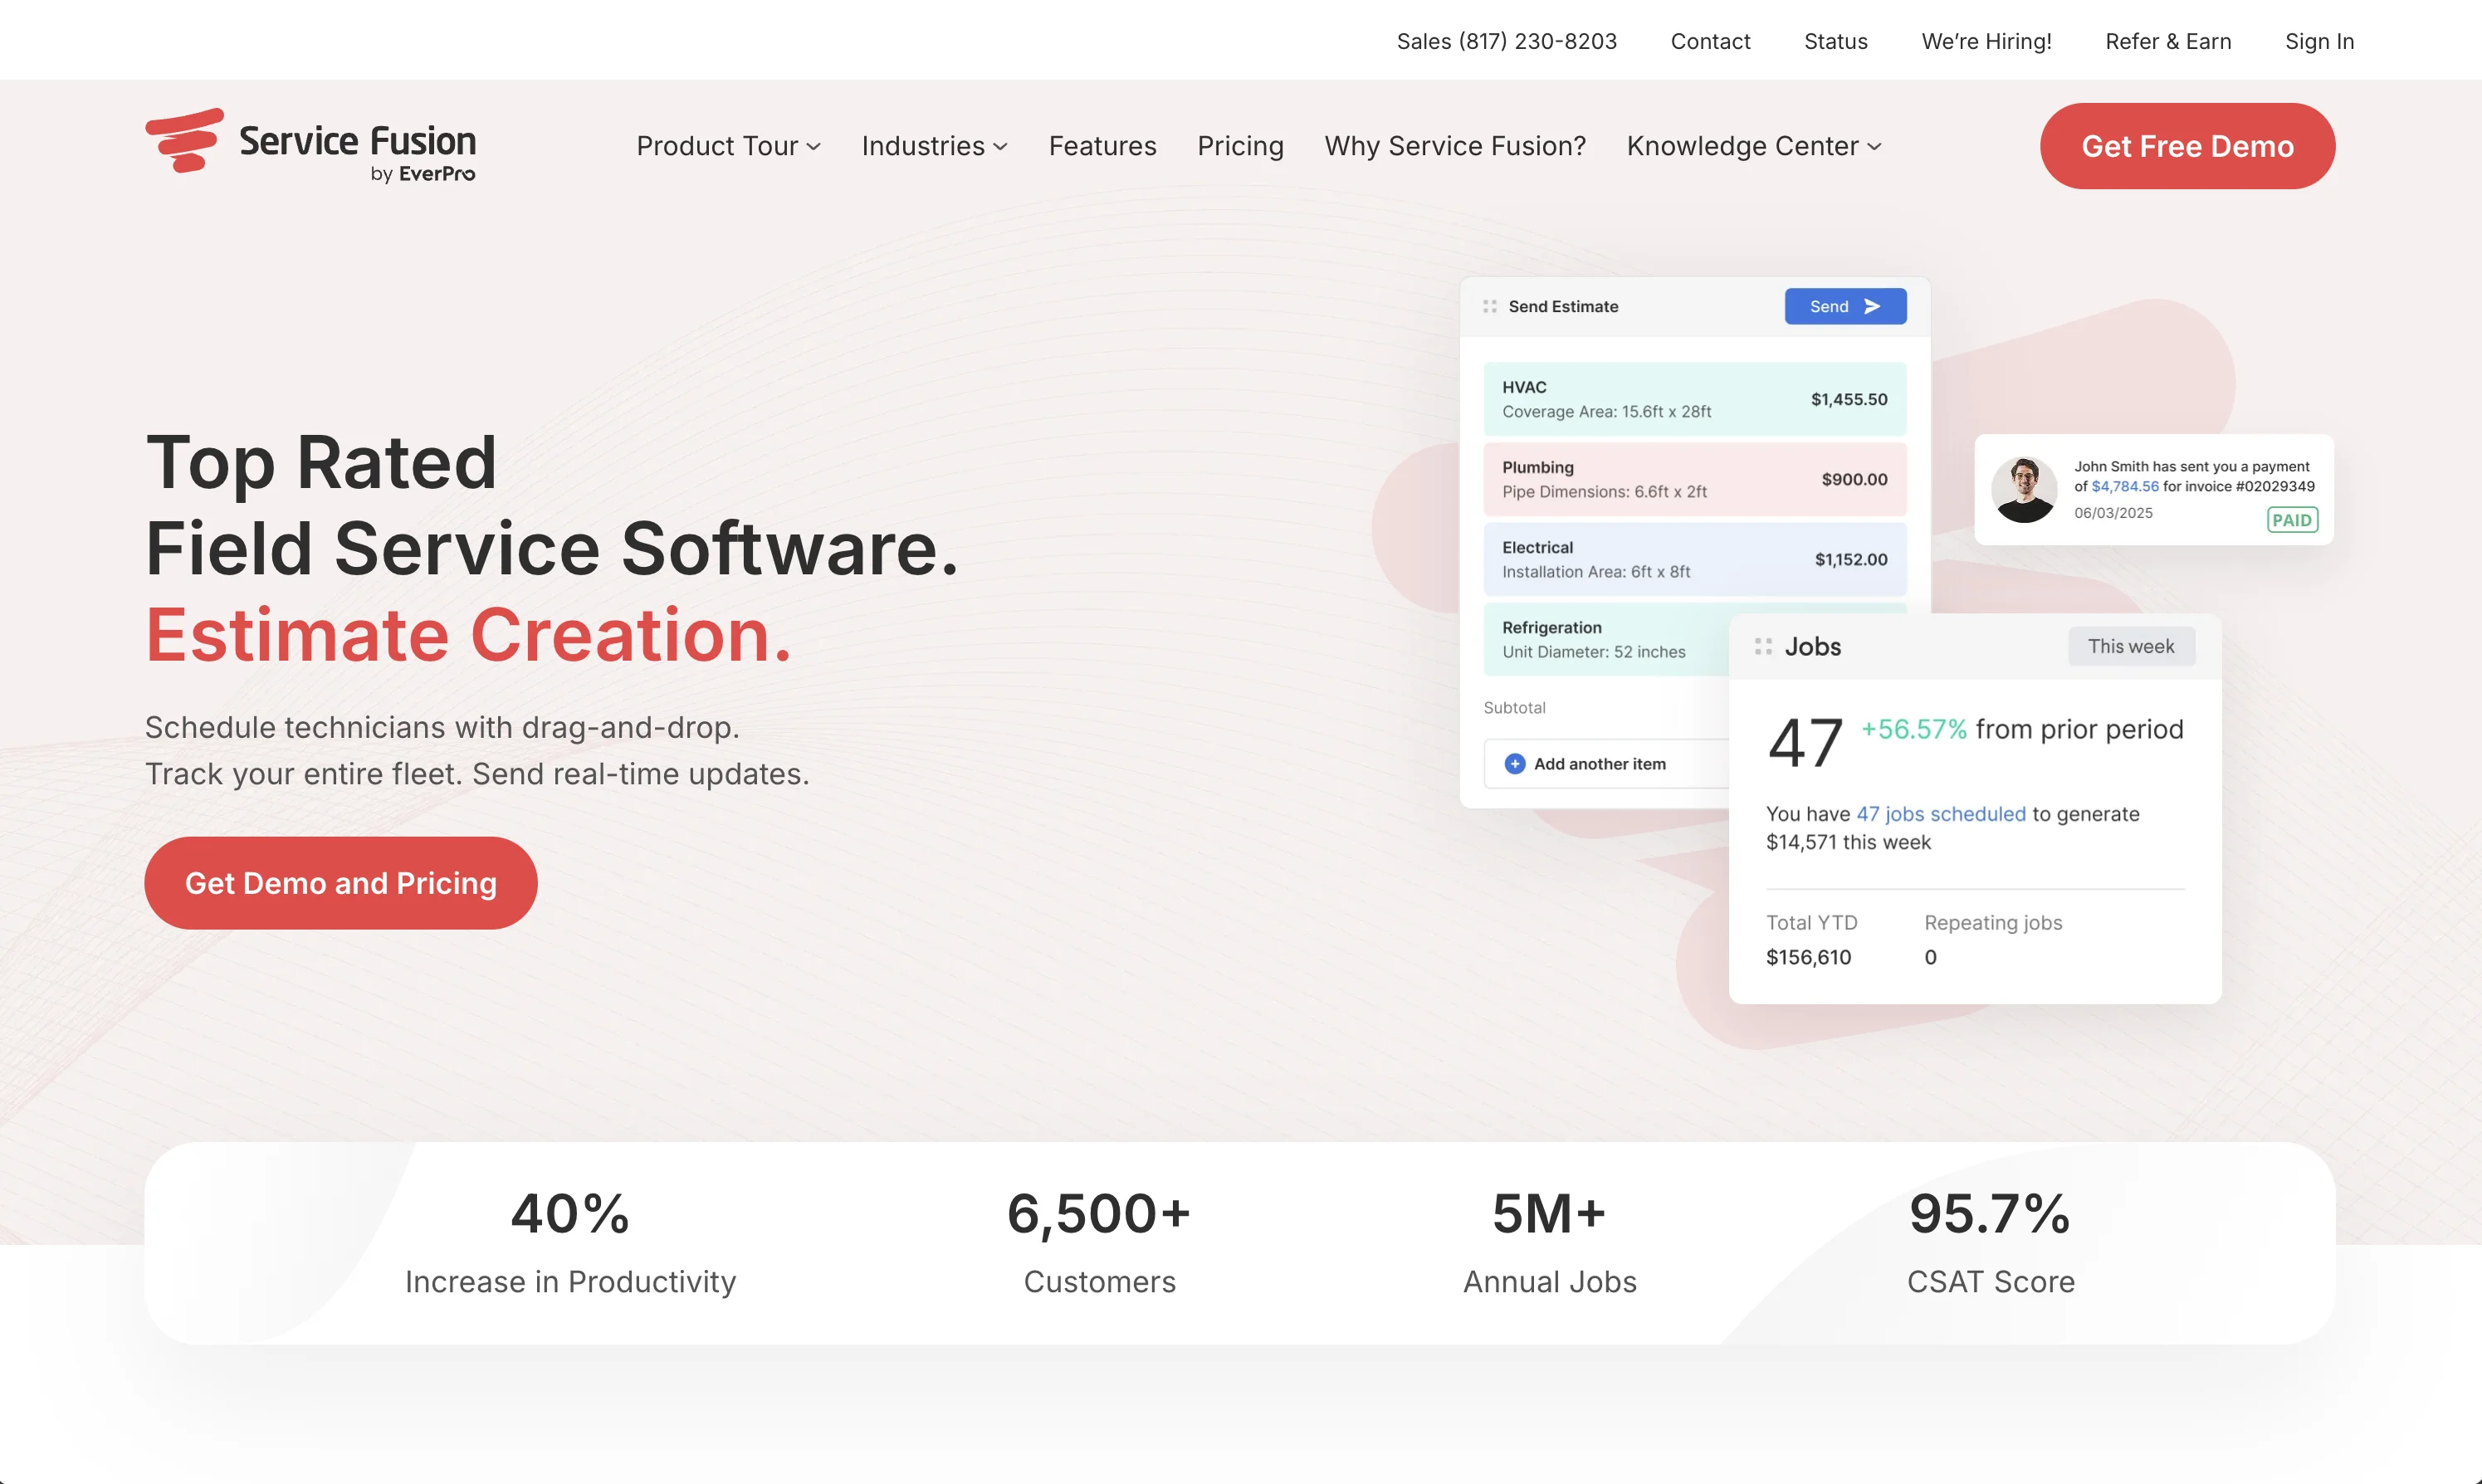Image resolution: width=2482 pixels, height=1484 pixels.
Task: Click the 95.7% CSAT Score statistic
Action: coord(1990,1242)
